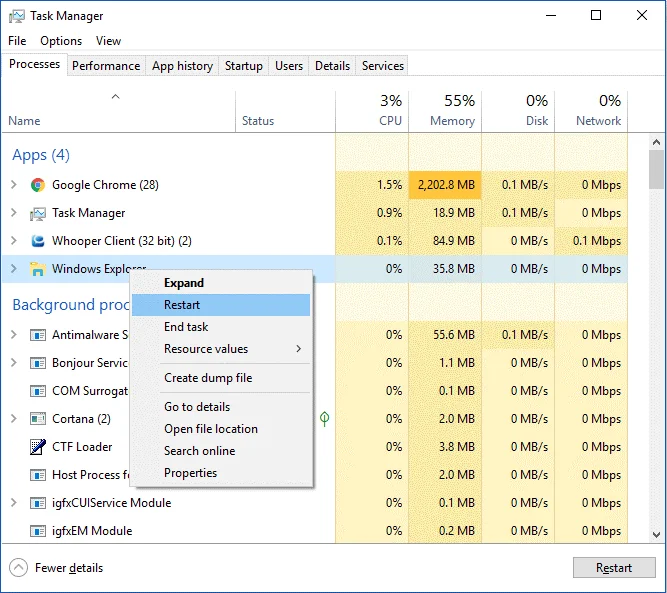Switch to the App history tab
Image resolution: width=667 pixels, height=593 pixels.
(x=182, y=66)
